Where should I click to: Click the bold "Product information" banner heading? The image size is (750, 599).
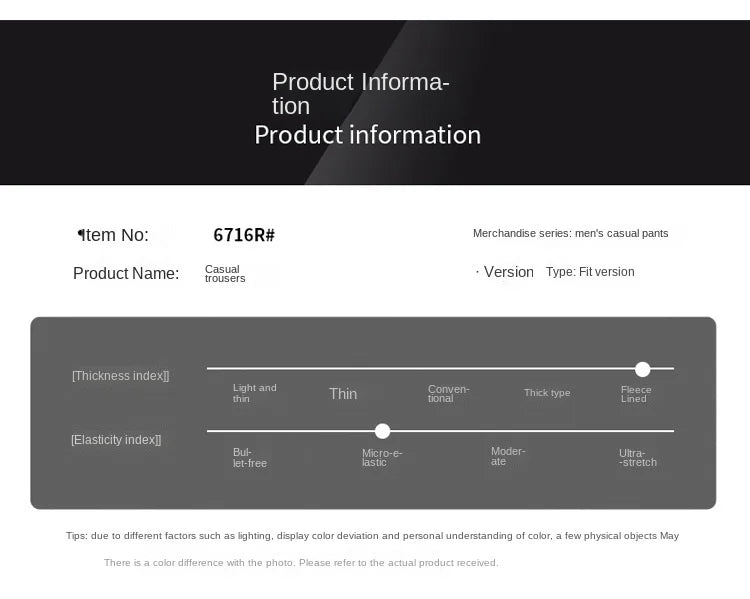coord(367,135)
